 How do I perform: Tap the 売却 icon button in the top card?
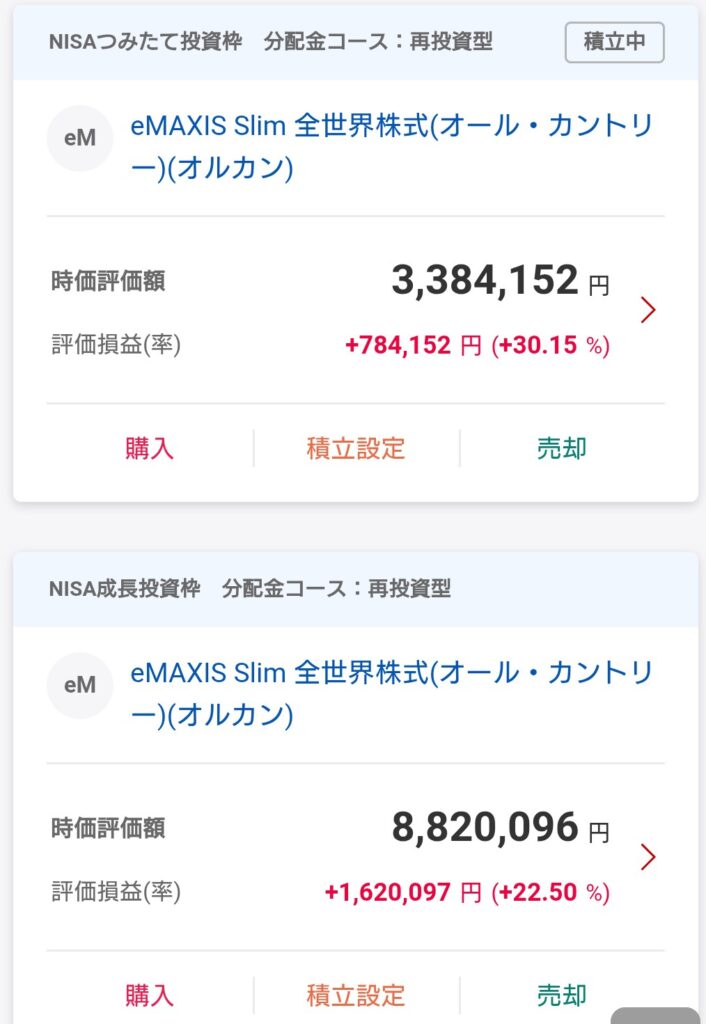(560, 449)
